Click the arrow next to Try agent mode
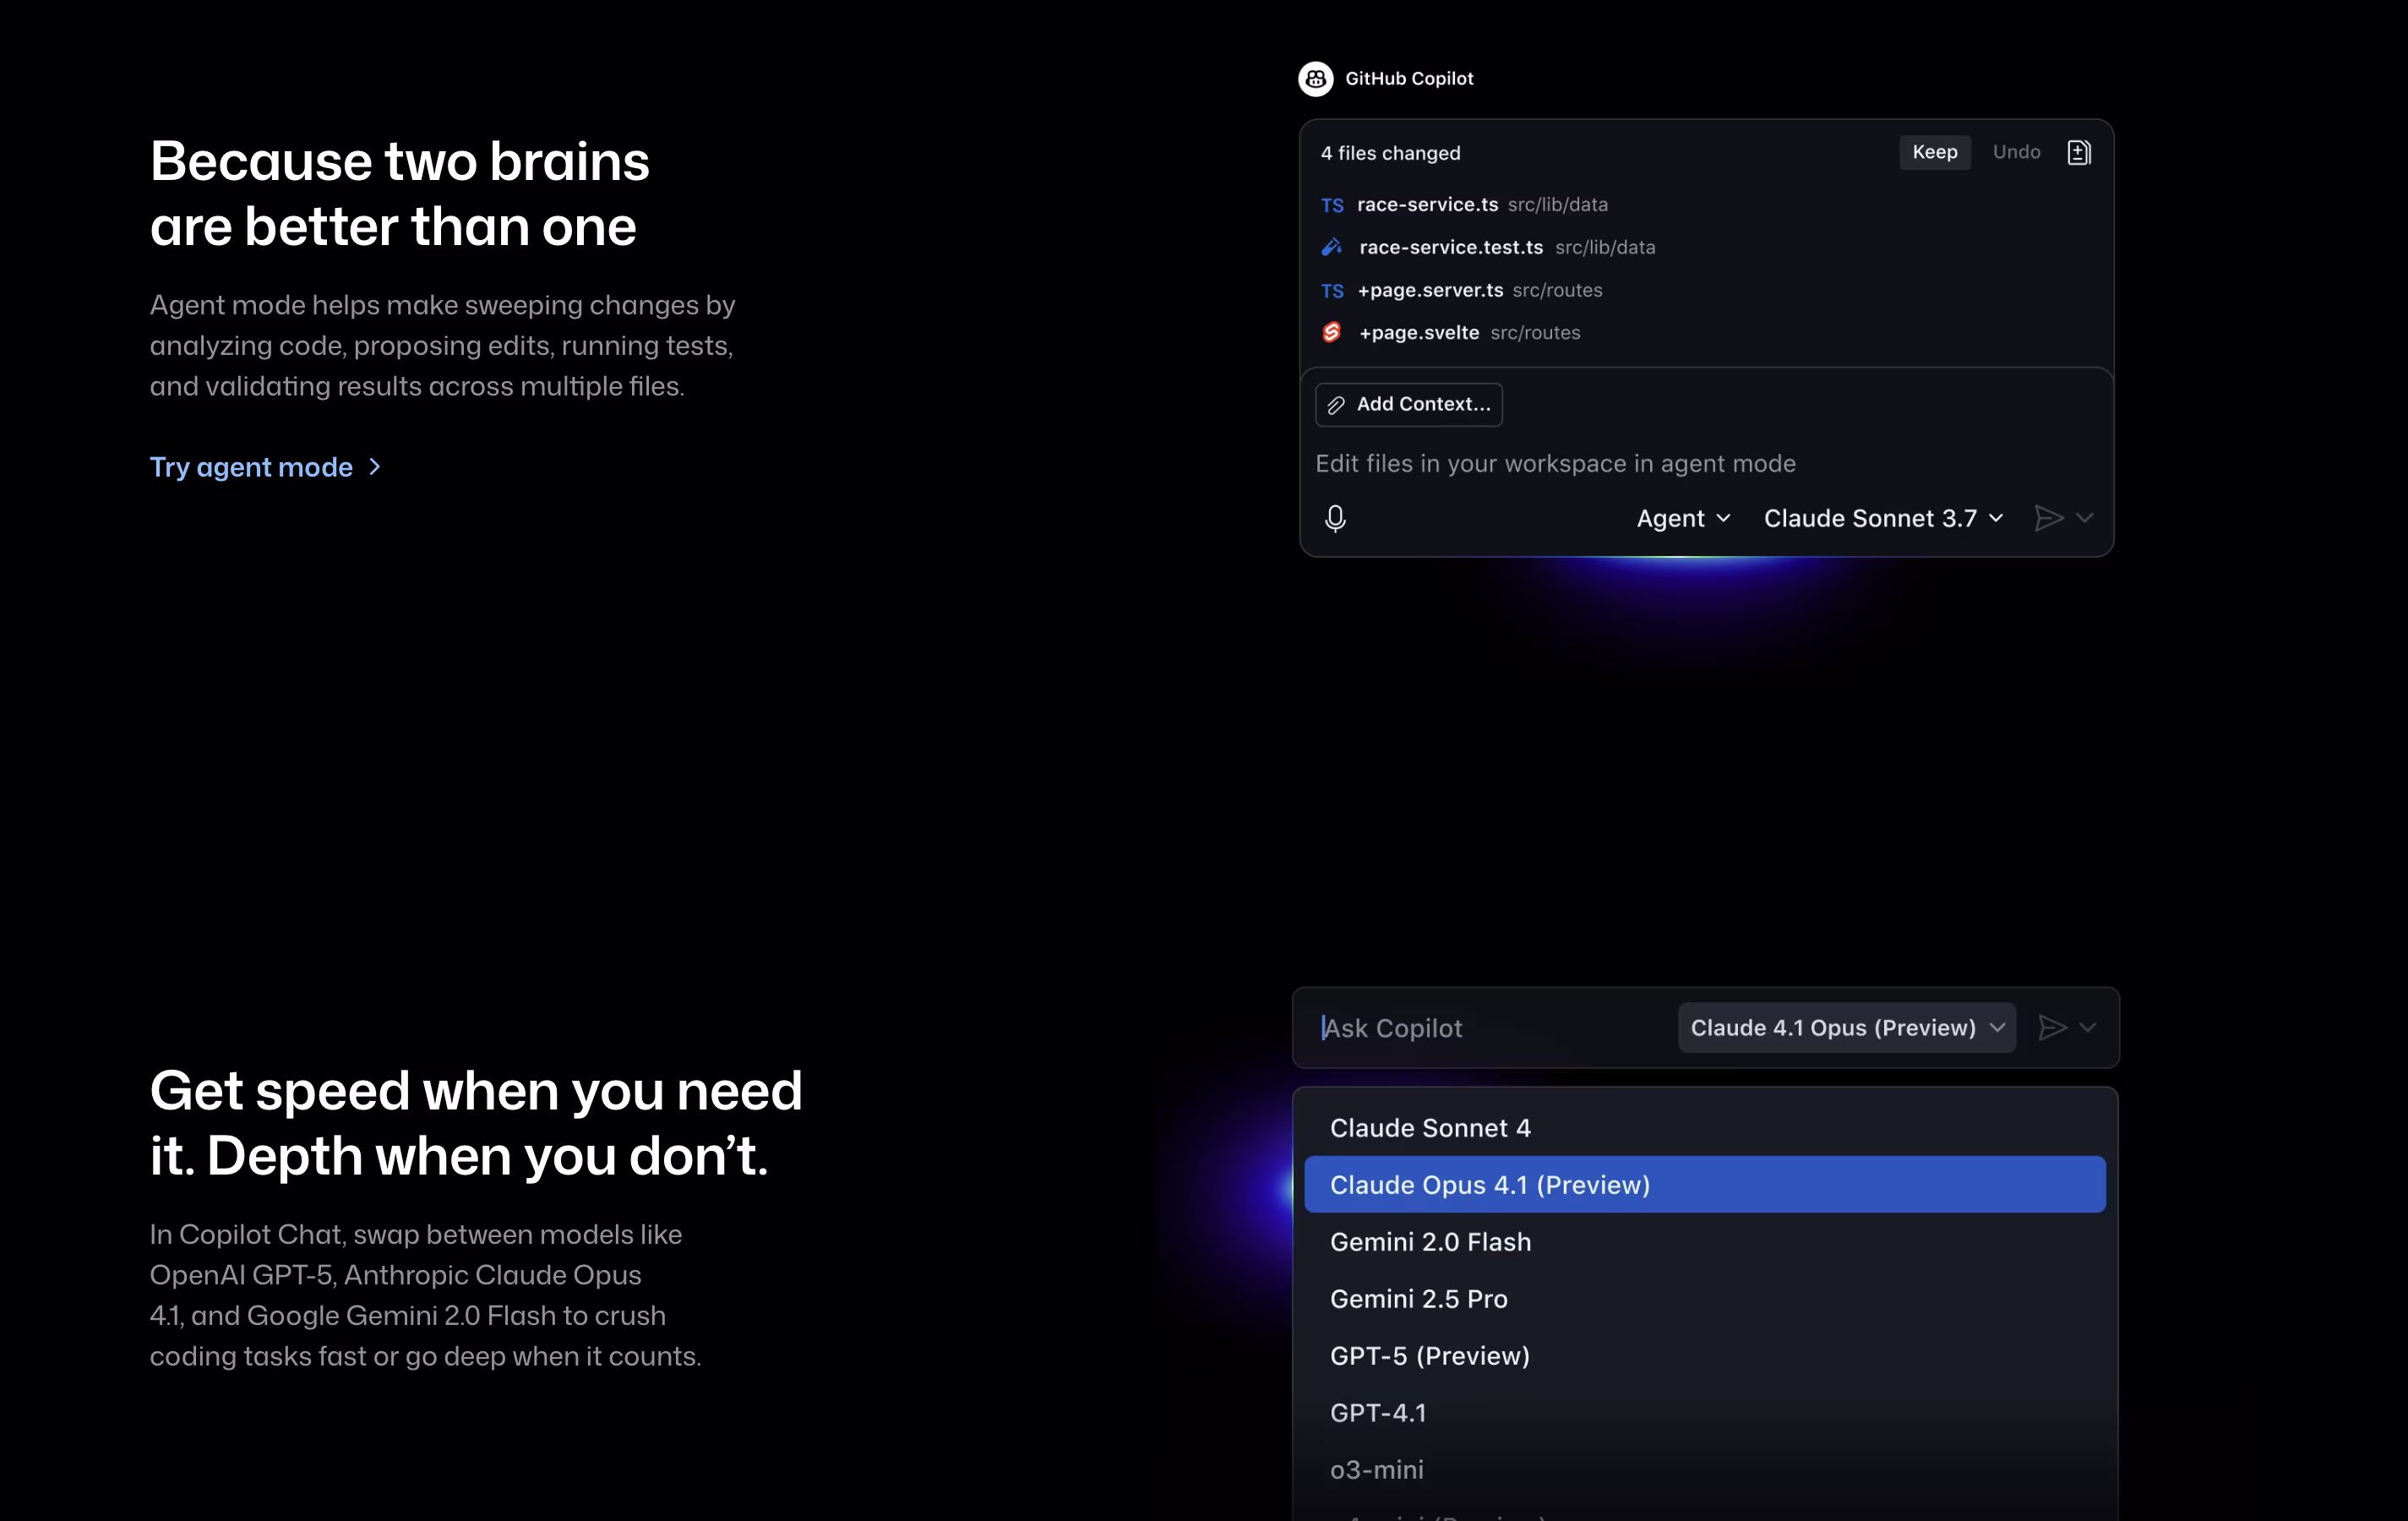2408x1521 pixels. (375, 467)
